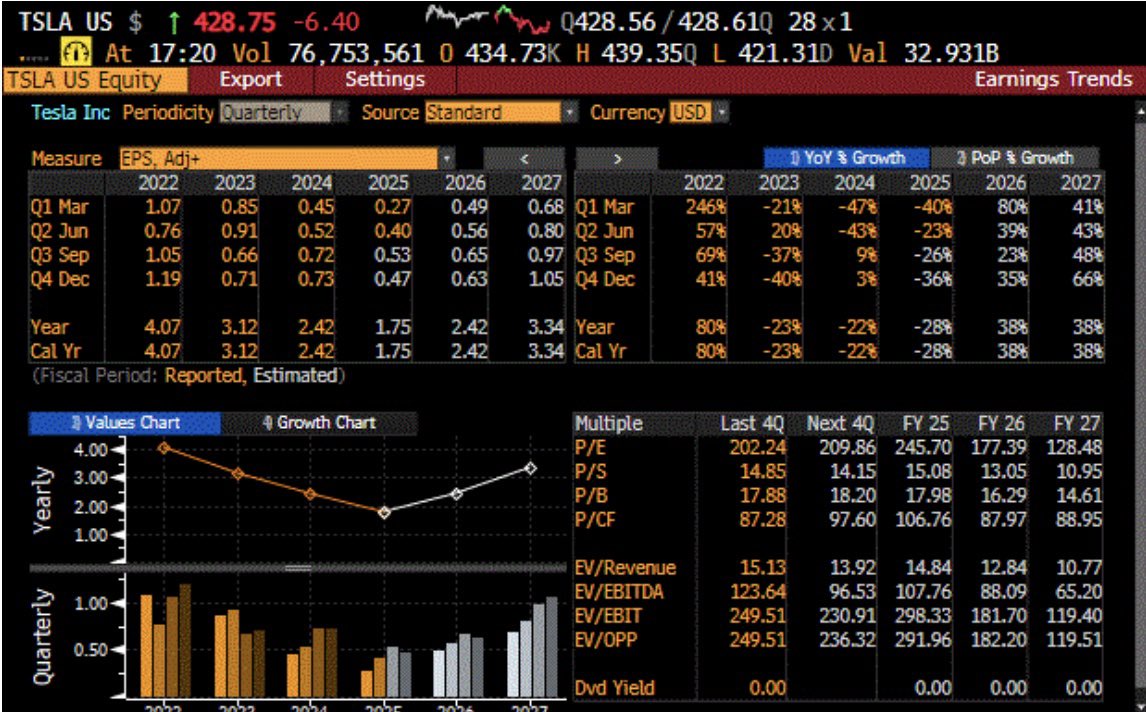Click the Next 4Q column header
Image resolution: width=1146 pixels, height=712 pixels.
tap(840, 423)
